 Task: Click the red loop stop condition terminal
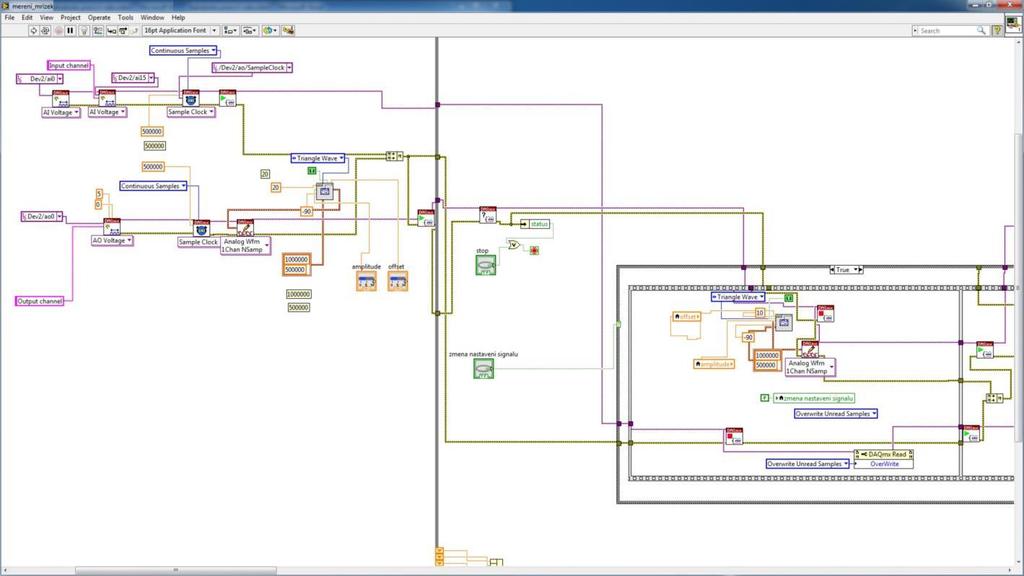tap(534, 250)
